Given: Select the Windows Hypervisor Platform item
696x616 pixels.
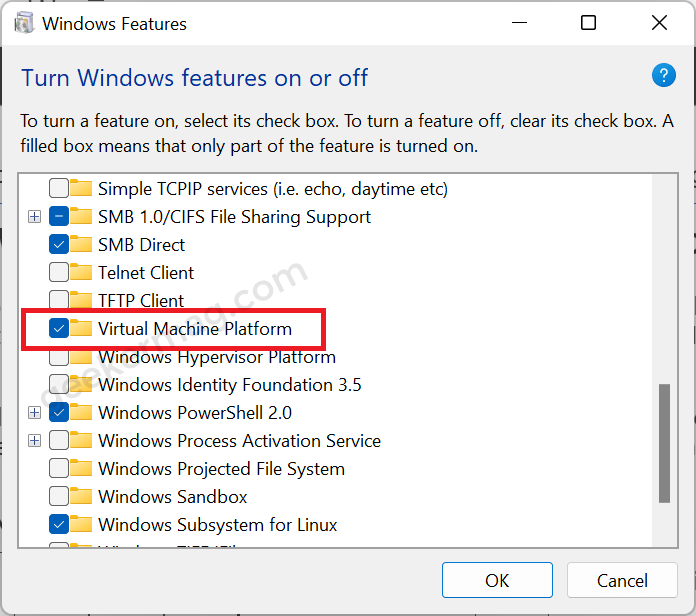Looking at the screenshot, I should [x=217, y=357].
